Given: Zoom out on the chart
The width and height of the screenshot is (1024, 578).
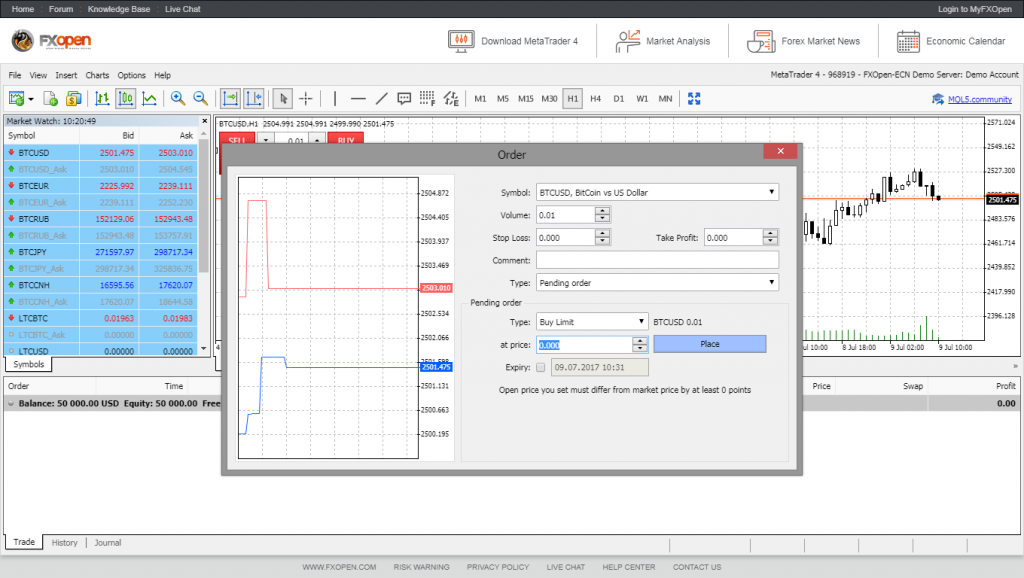Looking at the screenshot, I should pos(200,99).
